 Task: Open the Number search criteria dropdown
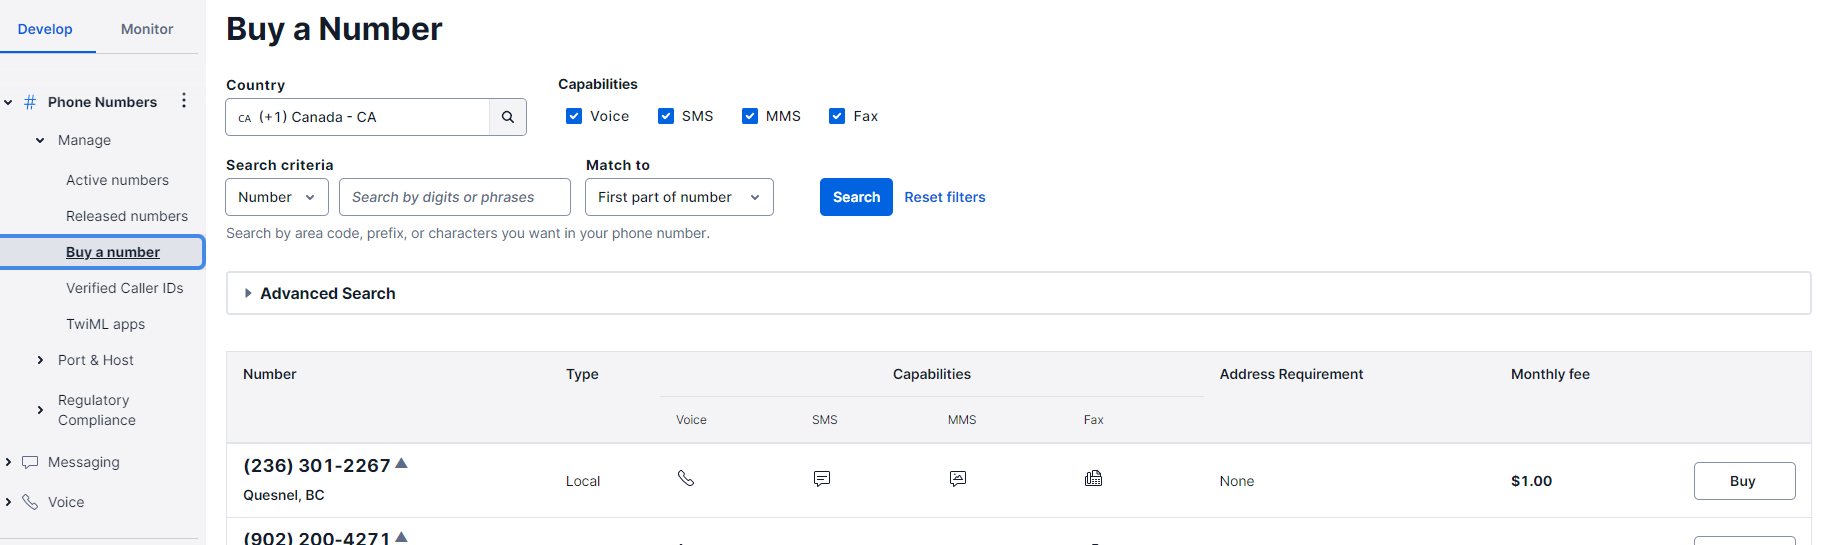277,197
